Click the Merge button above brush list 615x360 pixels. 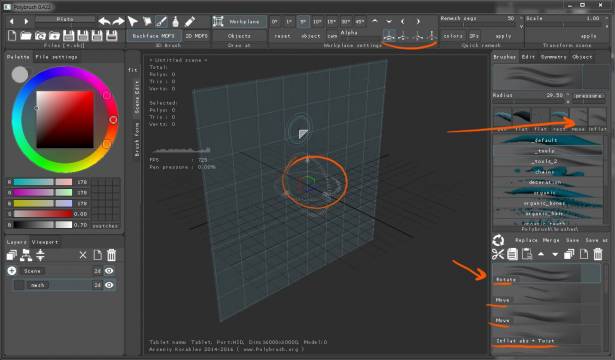(551, 240)
